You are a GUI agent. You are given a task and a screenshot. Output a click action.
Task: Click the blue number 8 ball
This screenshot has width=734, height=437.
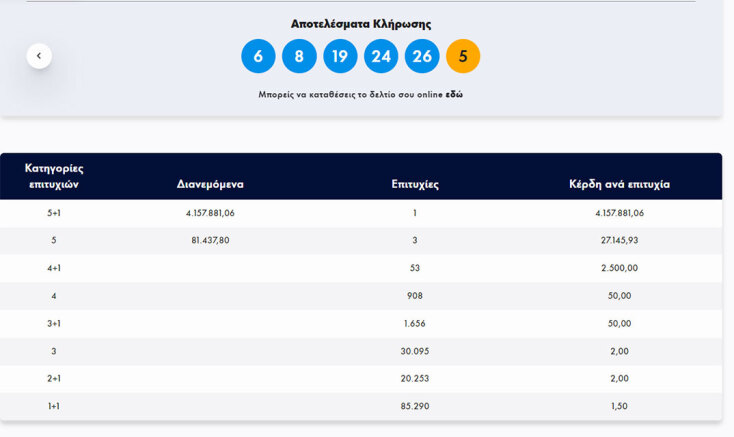[x=299, y=56]
